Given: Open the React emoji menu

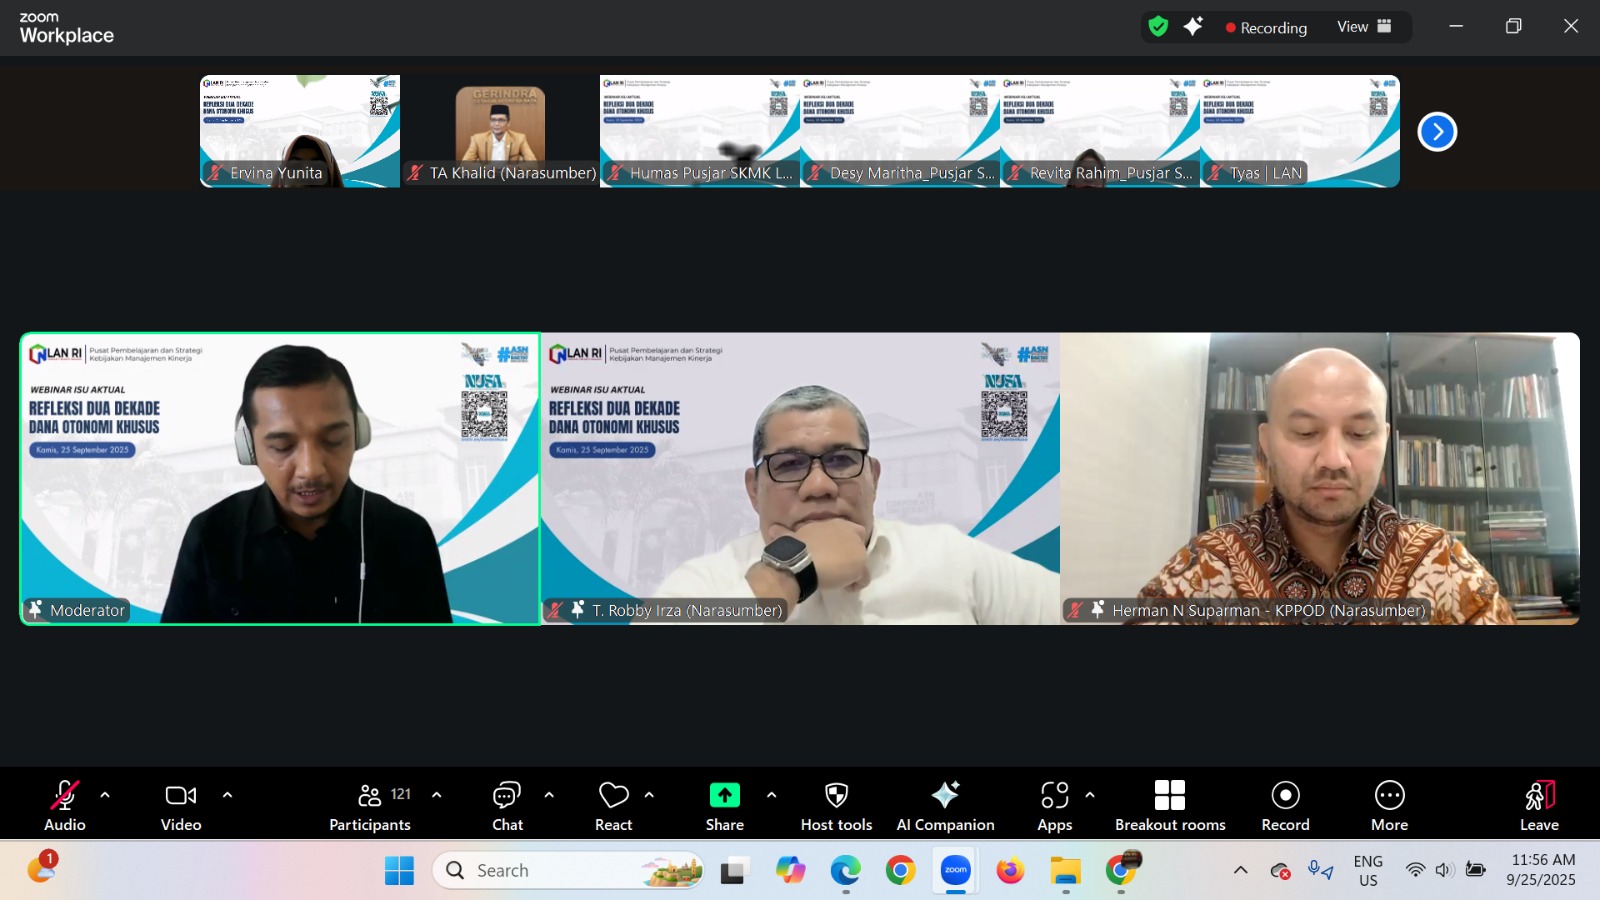Looking at the screenshot, I should pos(613,805).
